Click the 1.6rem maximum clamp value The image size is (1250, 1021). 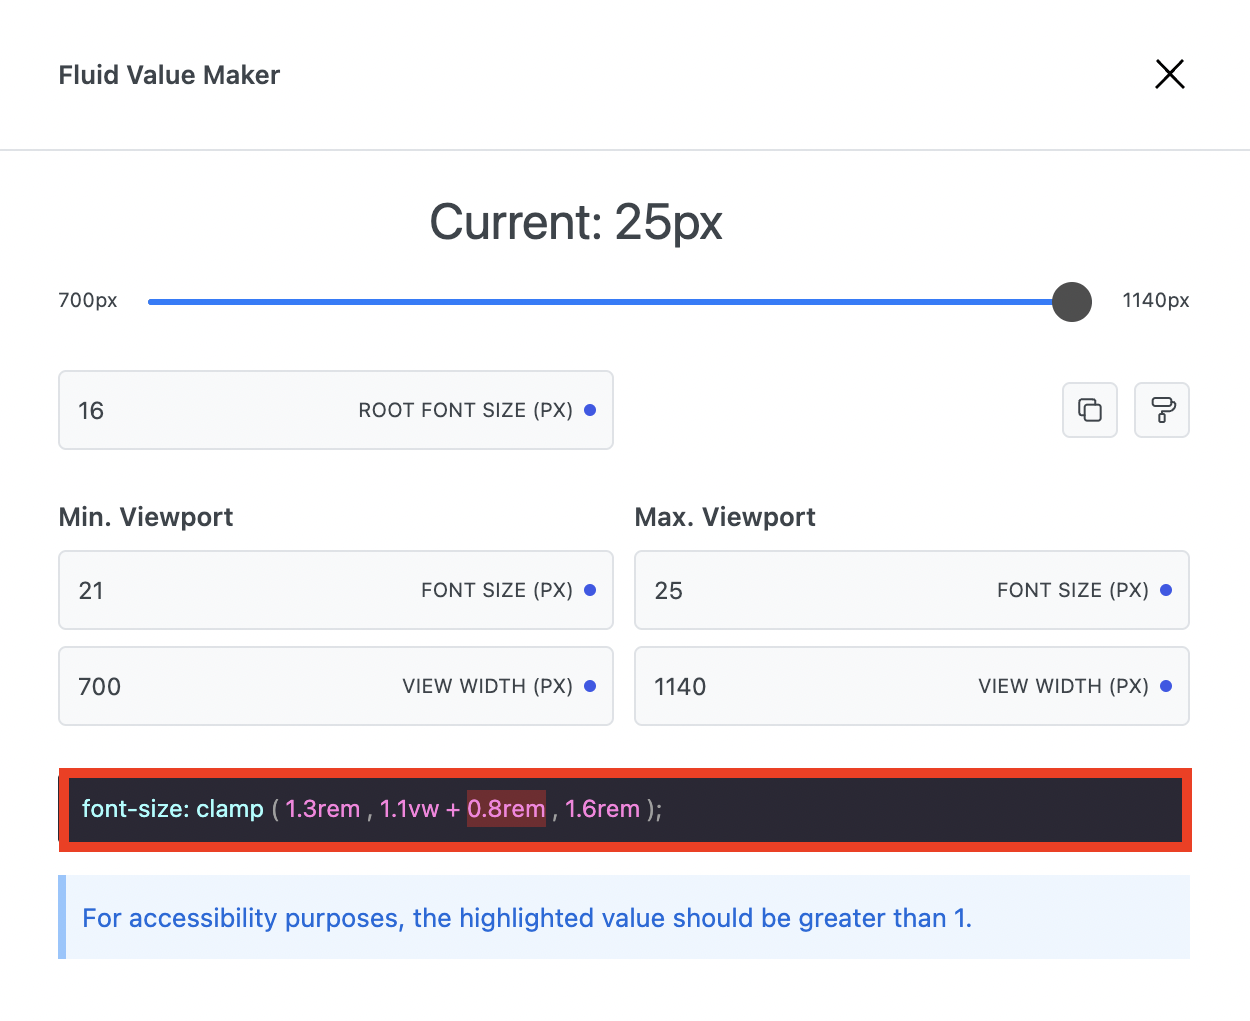602,809
